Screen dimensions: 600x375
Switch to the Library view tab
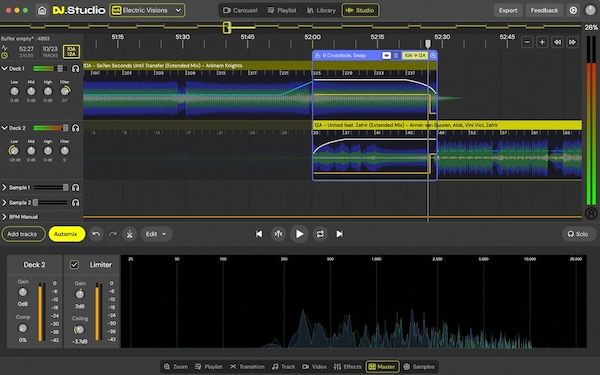321,10
